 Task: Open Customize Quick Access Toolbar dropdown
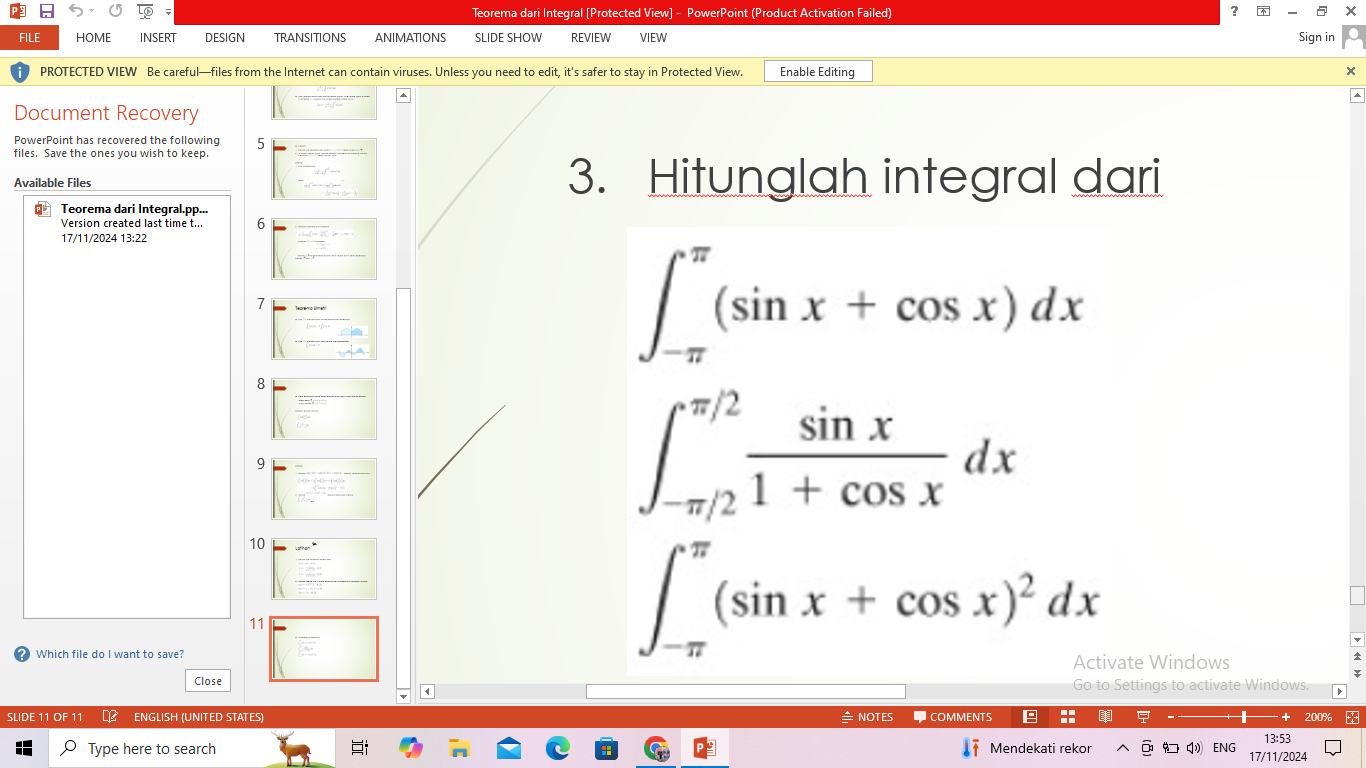pos(168,12)
